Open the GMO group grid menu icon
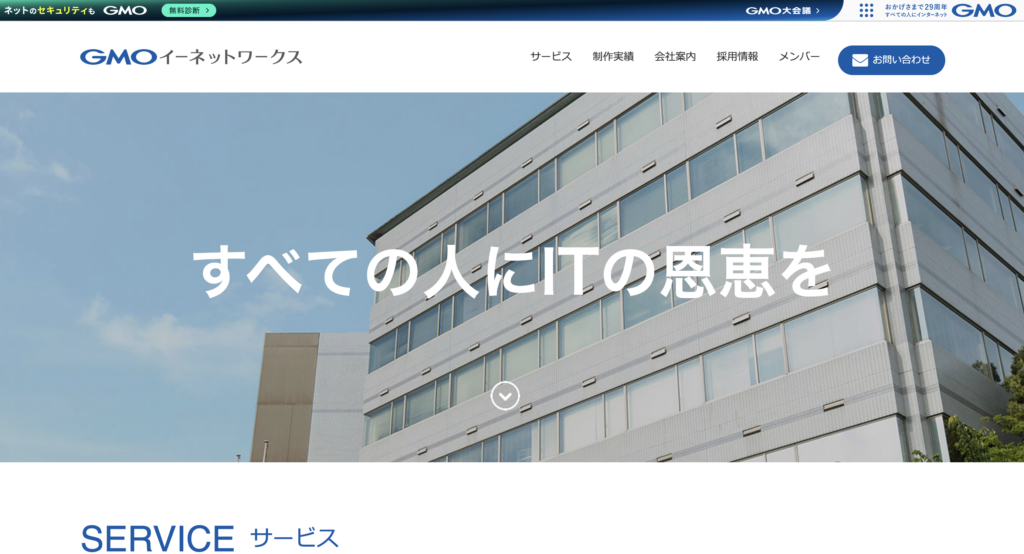This screenshot has width=1024, height=554. (x=866, y=10)
